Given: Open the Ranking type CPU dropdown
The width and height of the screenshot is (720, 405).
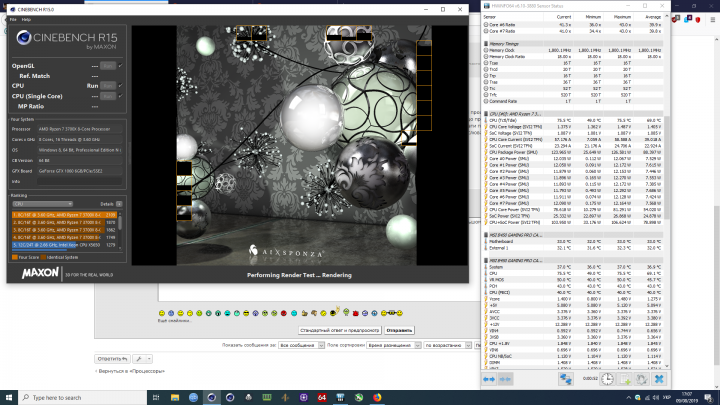Looking at the screenshot, I should (42, 204).
